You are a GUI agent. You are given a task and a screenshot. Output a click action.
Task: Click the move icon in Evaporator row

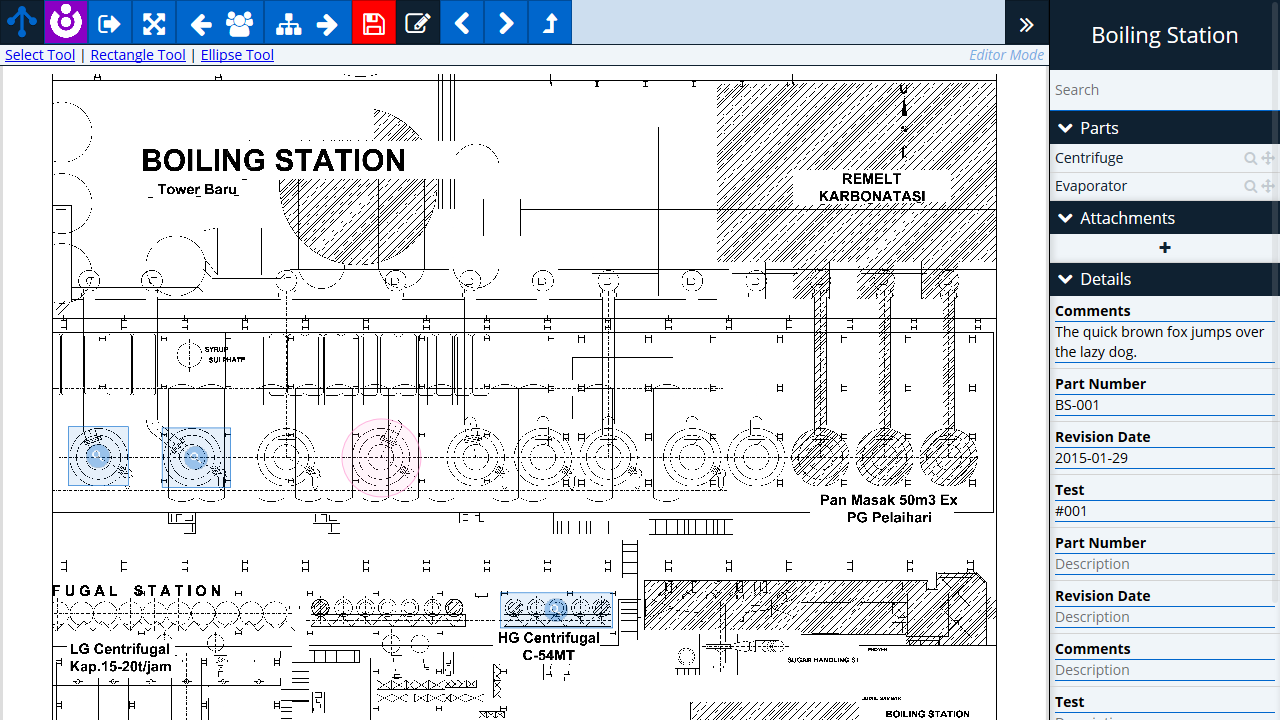[x=1268, y=186]
